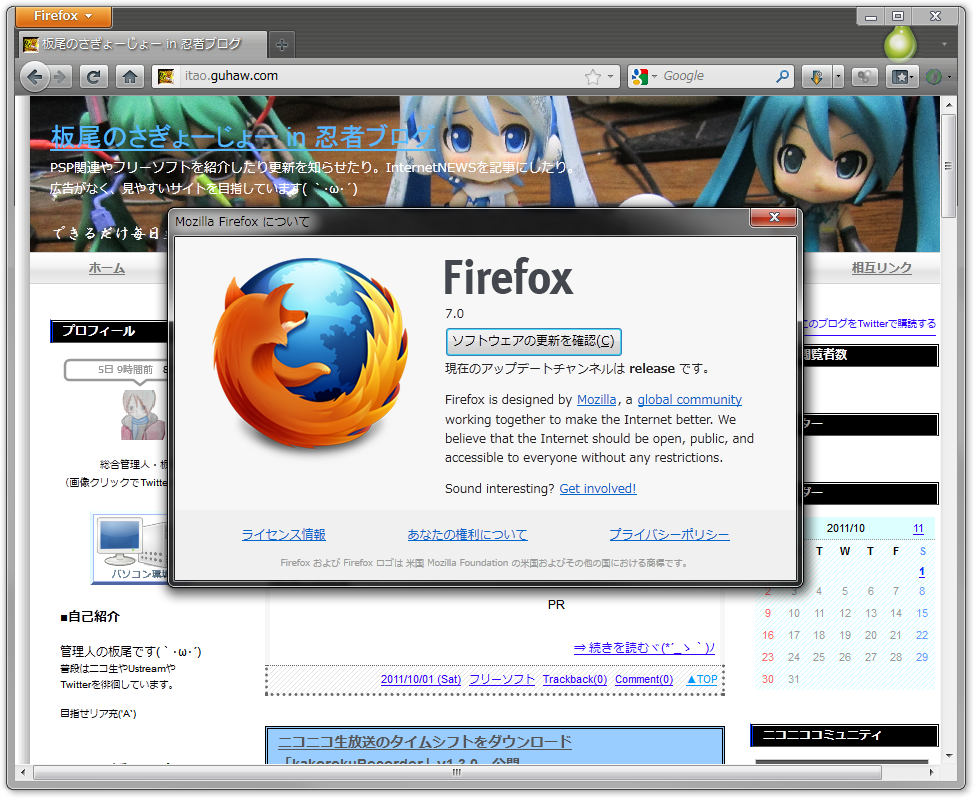Click the 7.0 version text
Viewport: 974px width, 798px height.
tap(454, 314)
